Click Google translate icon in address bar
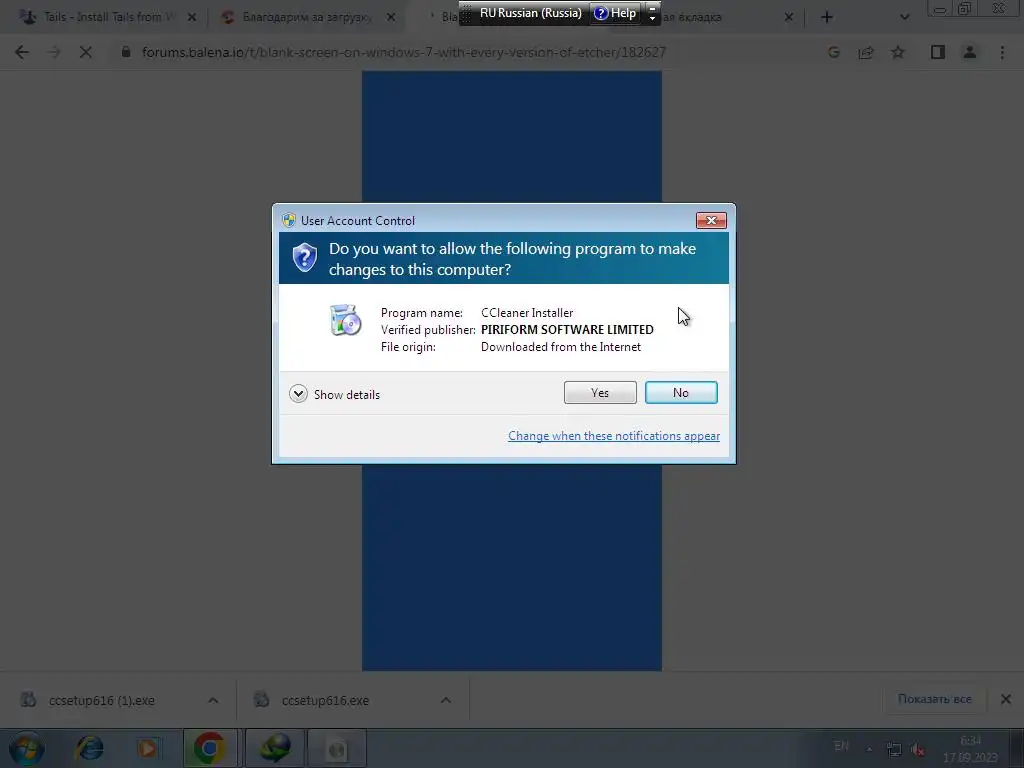1024x768 pixels. pyautogui.click(x=834, y=52)
